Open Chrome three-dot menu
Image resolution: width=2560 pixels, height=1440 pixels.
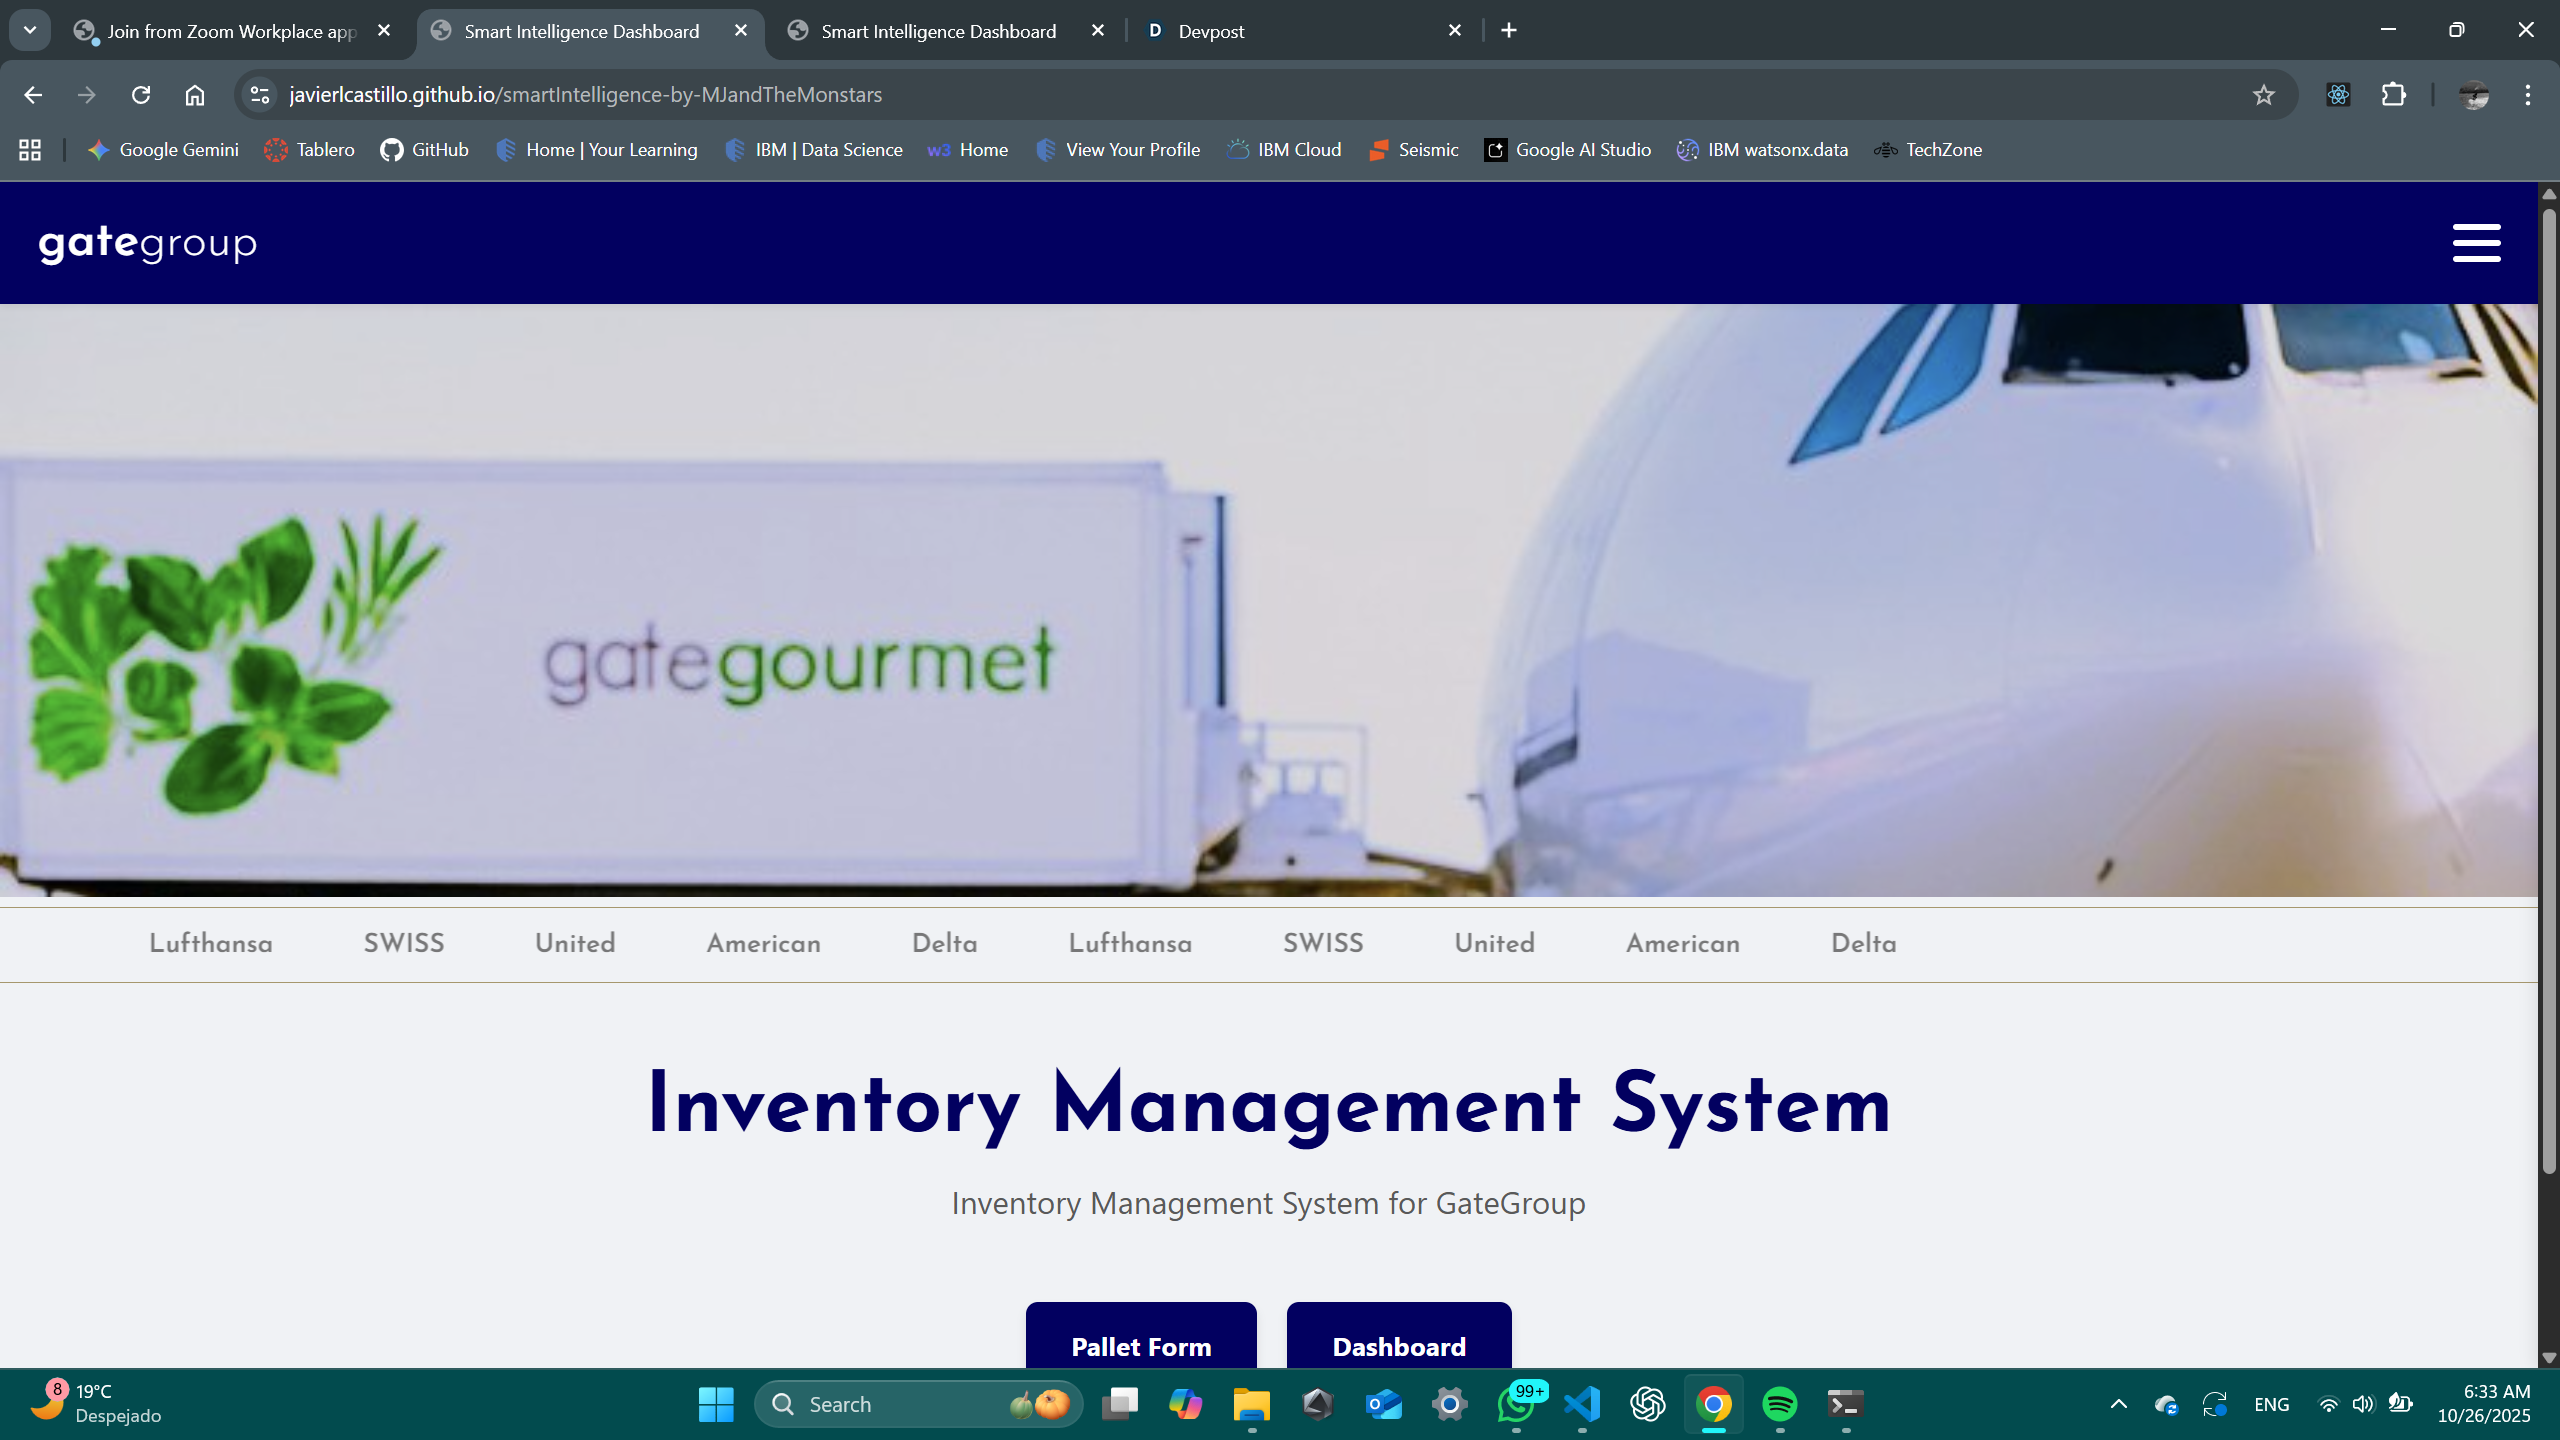2528,95
